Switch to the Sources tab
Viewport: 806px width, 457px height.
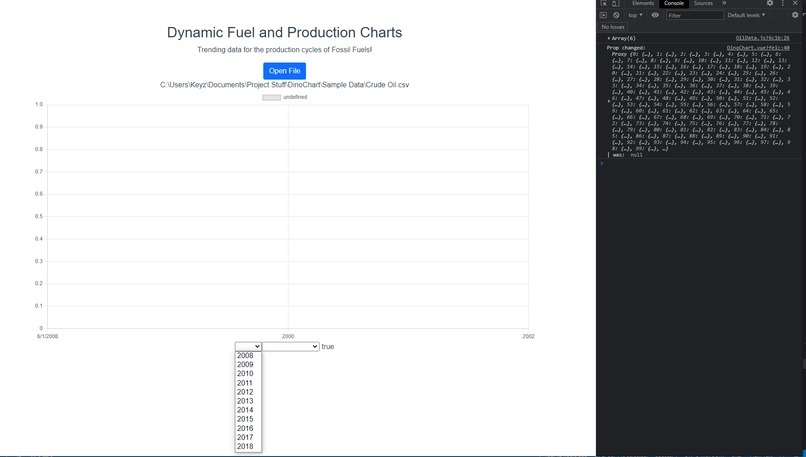point(703,3)
